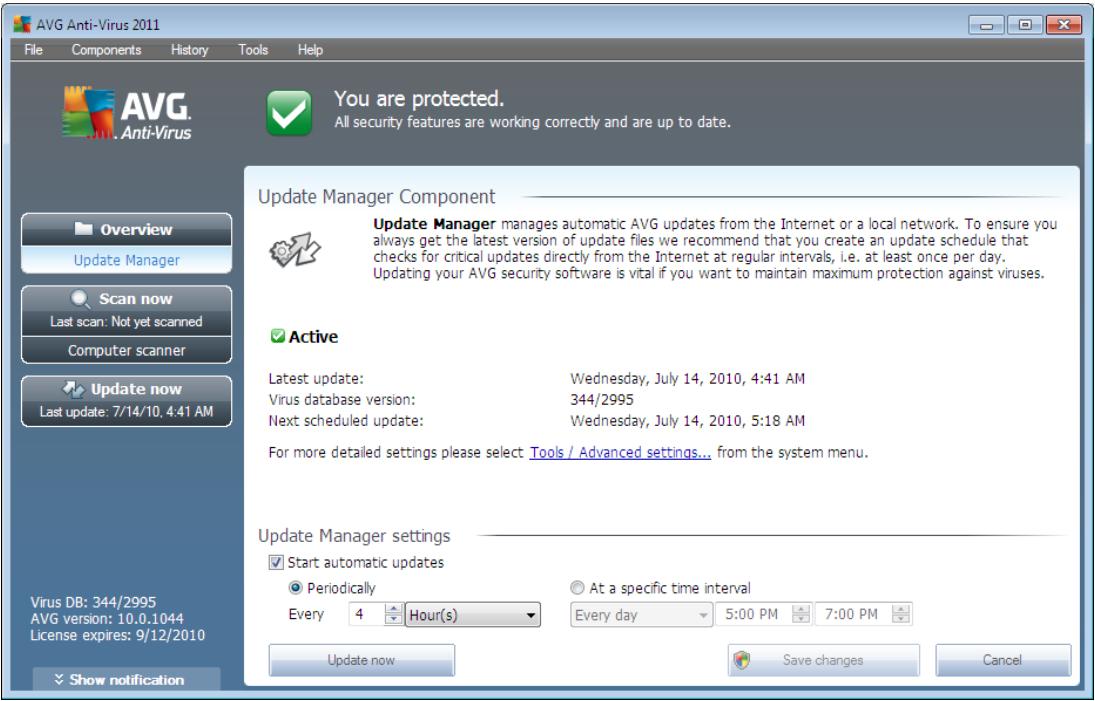The image size is (1095, 701).
Task: Decrease the Every interval value
Action: (x=394, y=620)
